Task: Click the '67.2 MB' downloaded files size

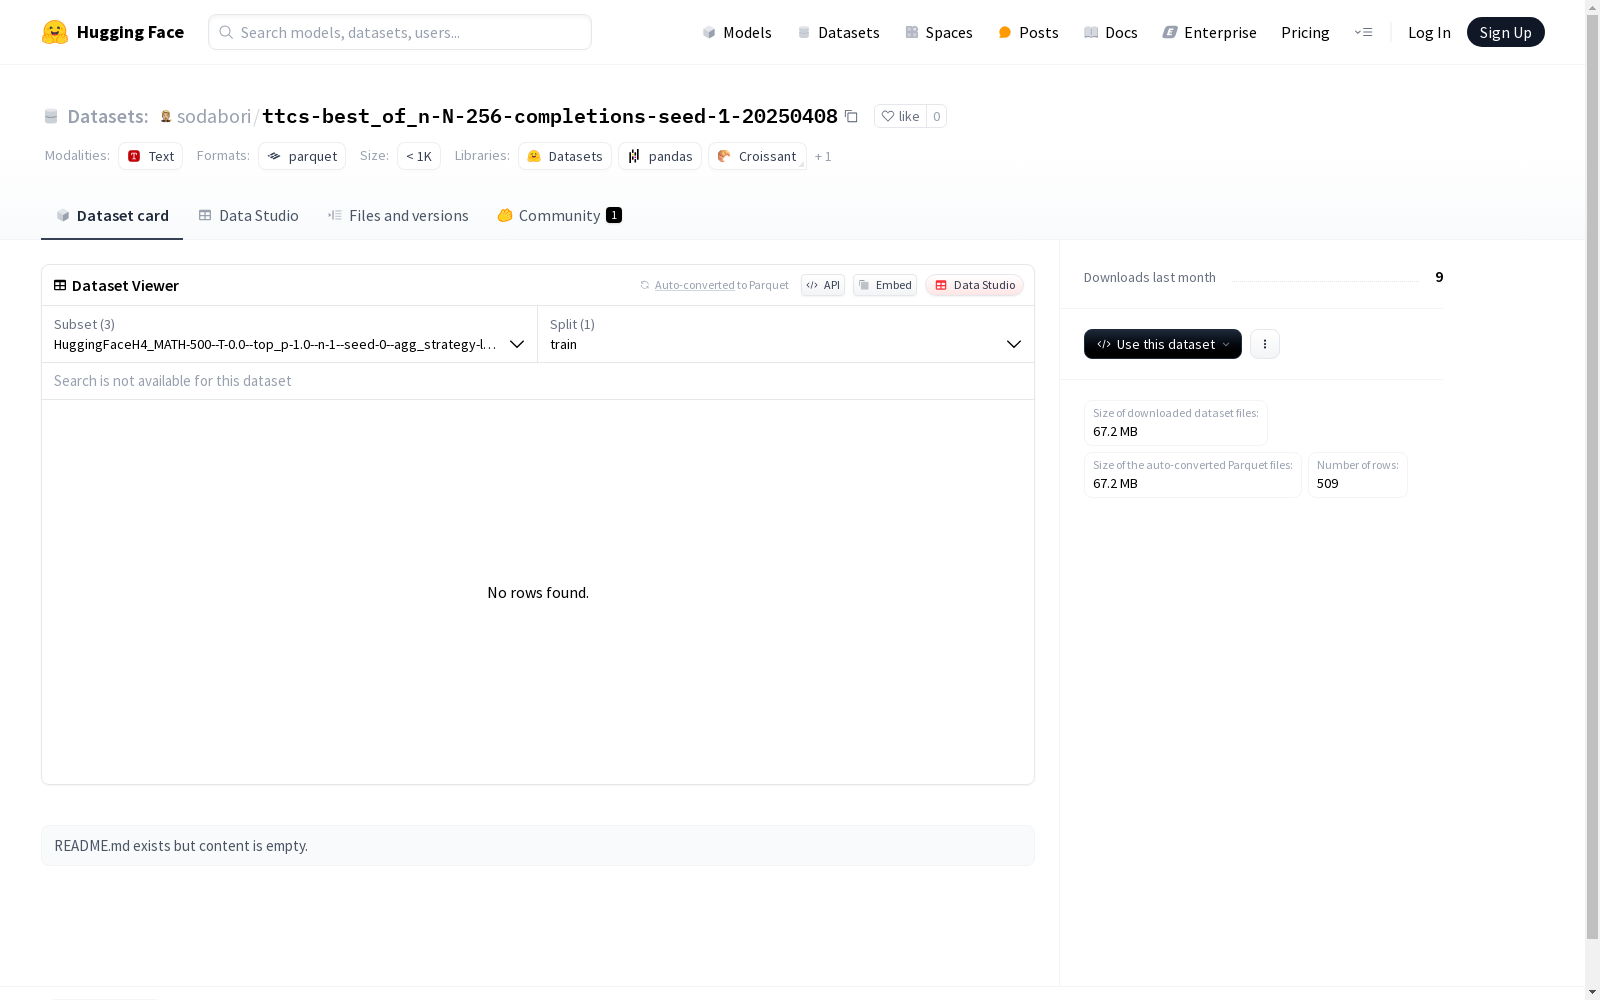Action: tap(1115, 431)
